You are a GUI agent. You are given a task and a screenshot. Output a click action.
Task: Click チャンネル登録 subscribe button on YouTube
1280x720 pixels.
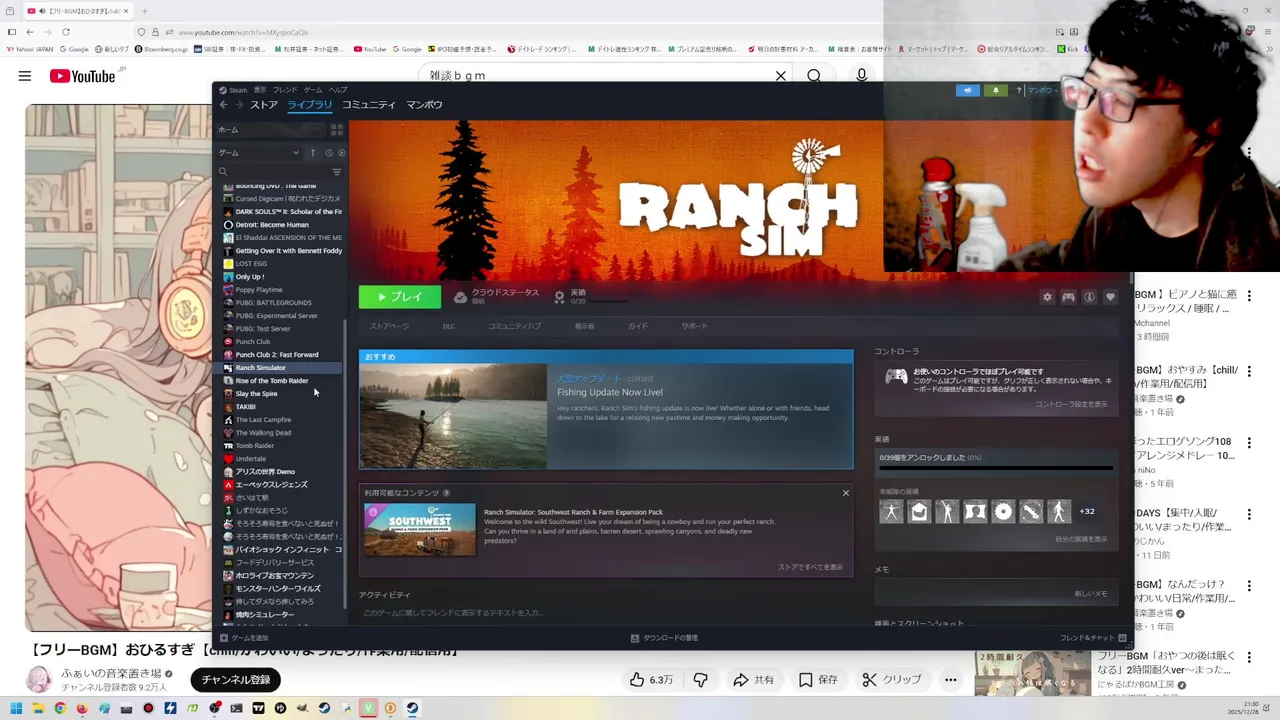236,680
